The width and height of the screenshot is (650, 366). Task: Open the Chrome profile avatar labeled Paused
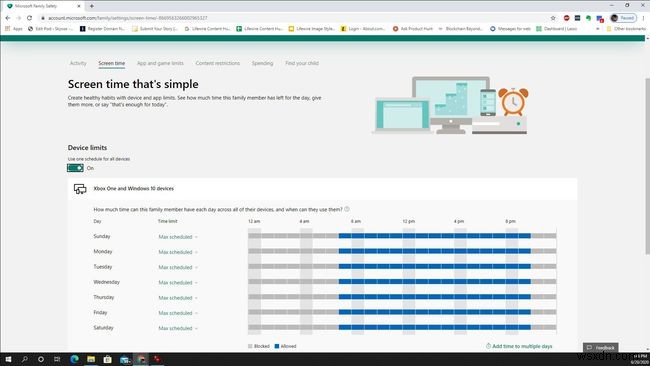(623, 18)
